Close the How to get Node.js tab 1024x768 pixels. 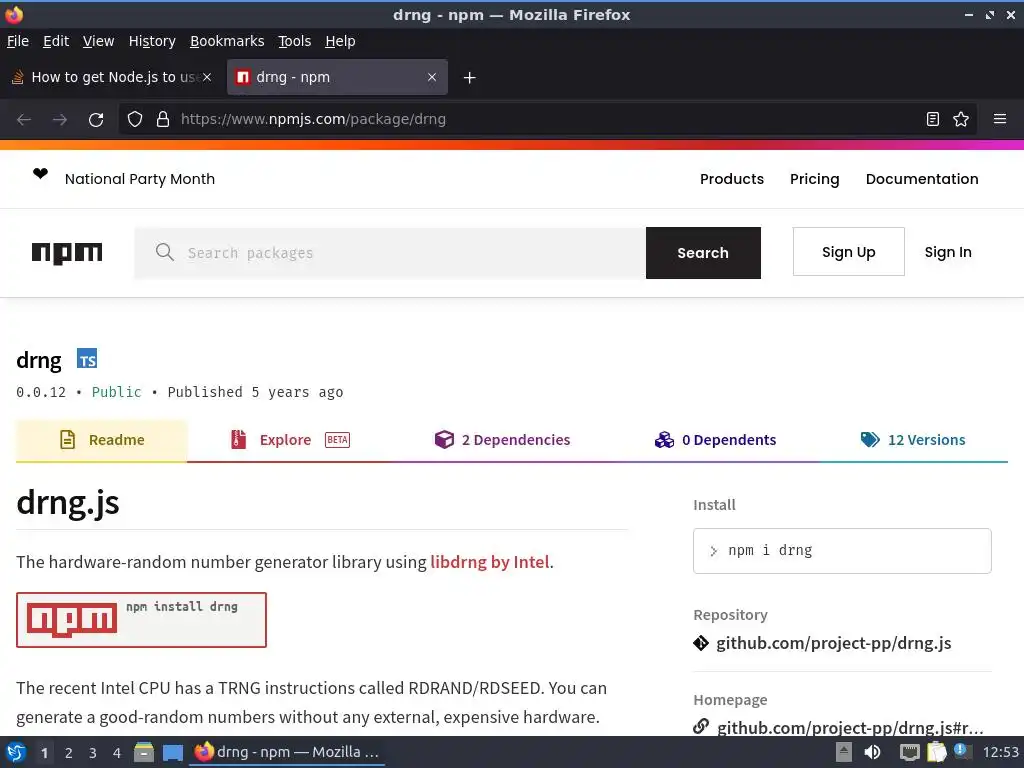(207, 77)
